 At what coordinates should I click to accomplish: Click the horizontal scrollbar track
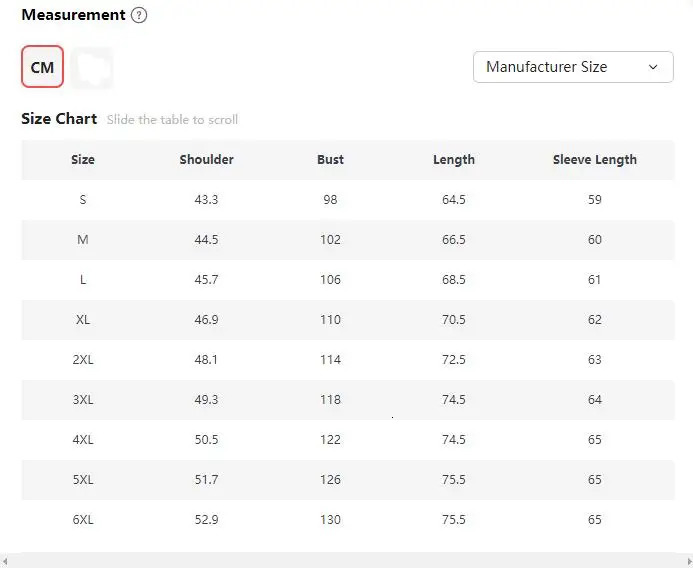[x=346, y=561]
